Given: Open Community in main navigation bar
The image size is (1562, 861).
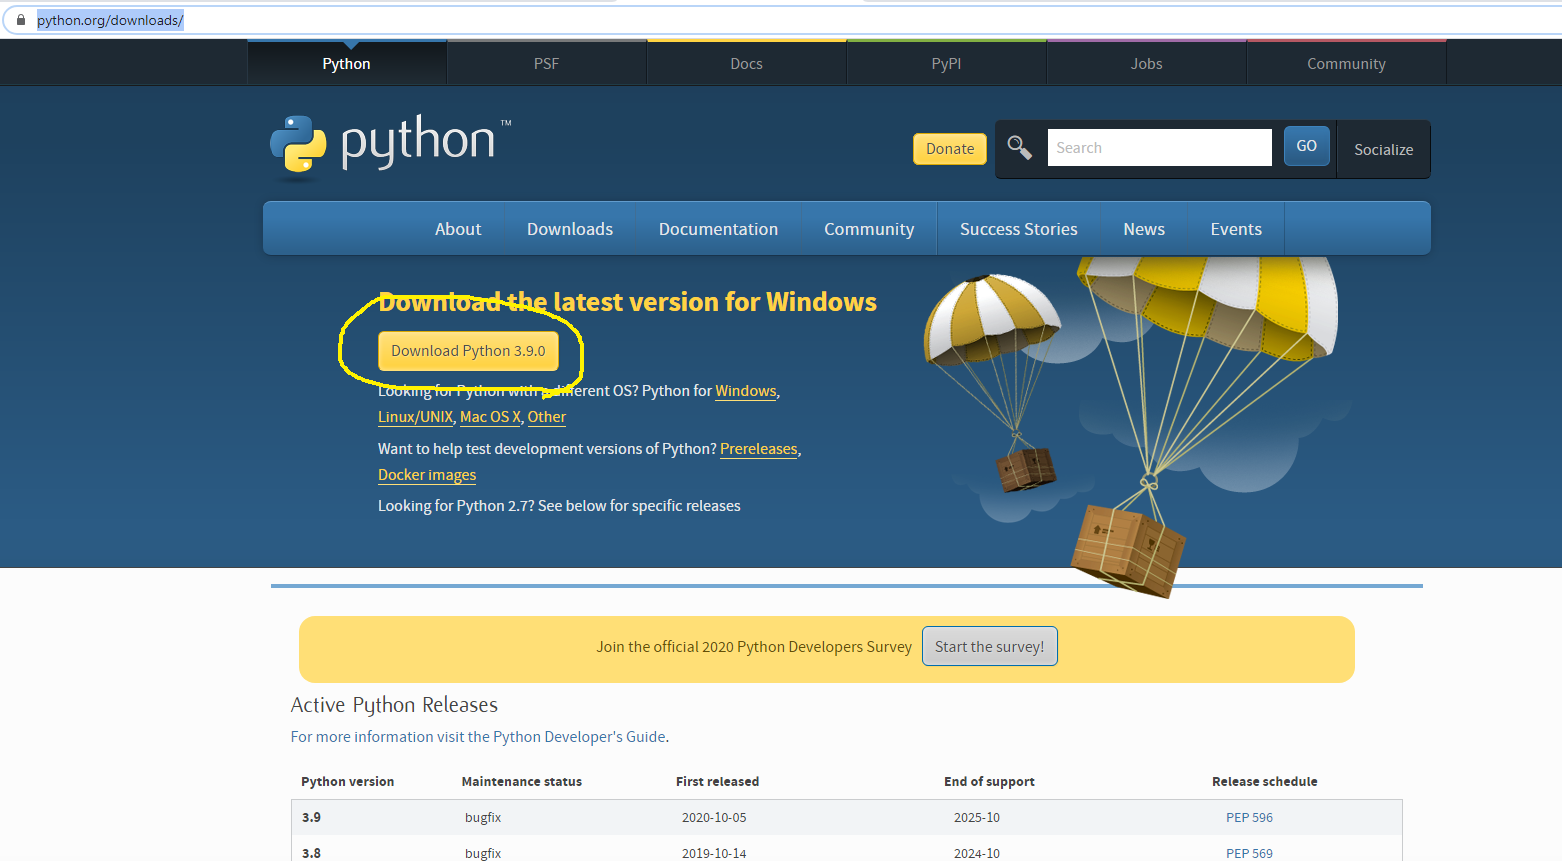Looking at the screenshot, I should 869,229.
